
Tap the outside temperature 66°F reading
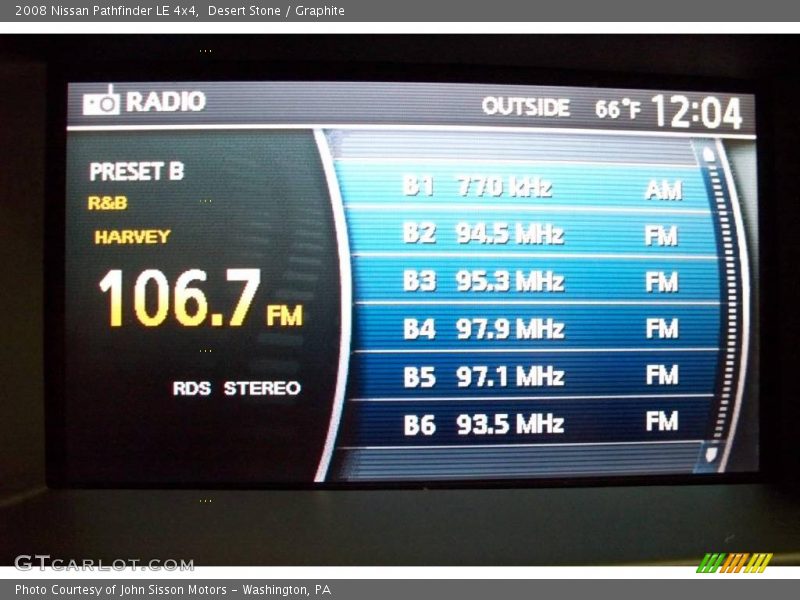pyautogui.click(x=617, y=109)
